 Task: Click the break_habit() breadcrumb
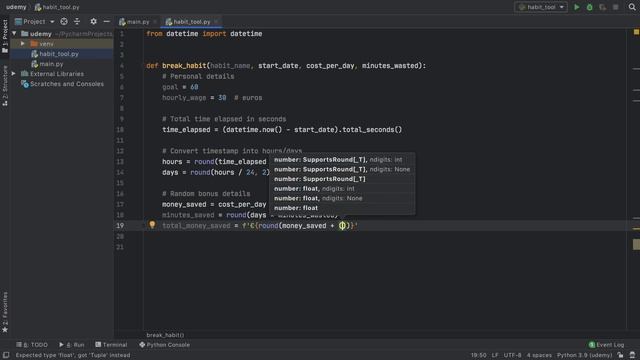coord(165,335)
